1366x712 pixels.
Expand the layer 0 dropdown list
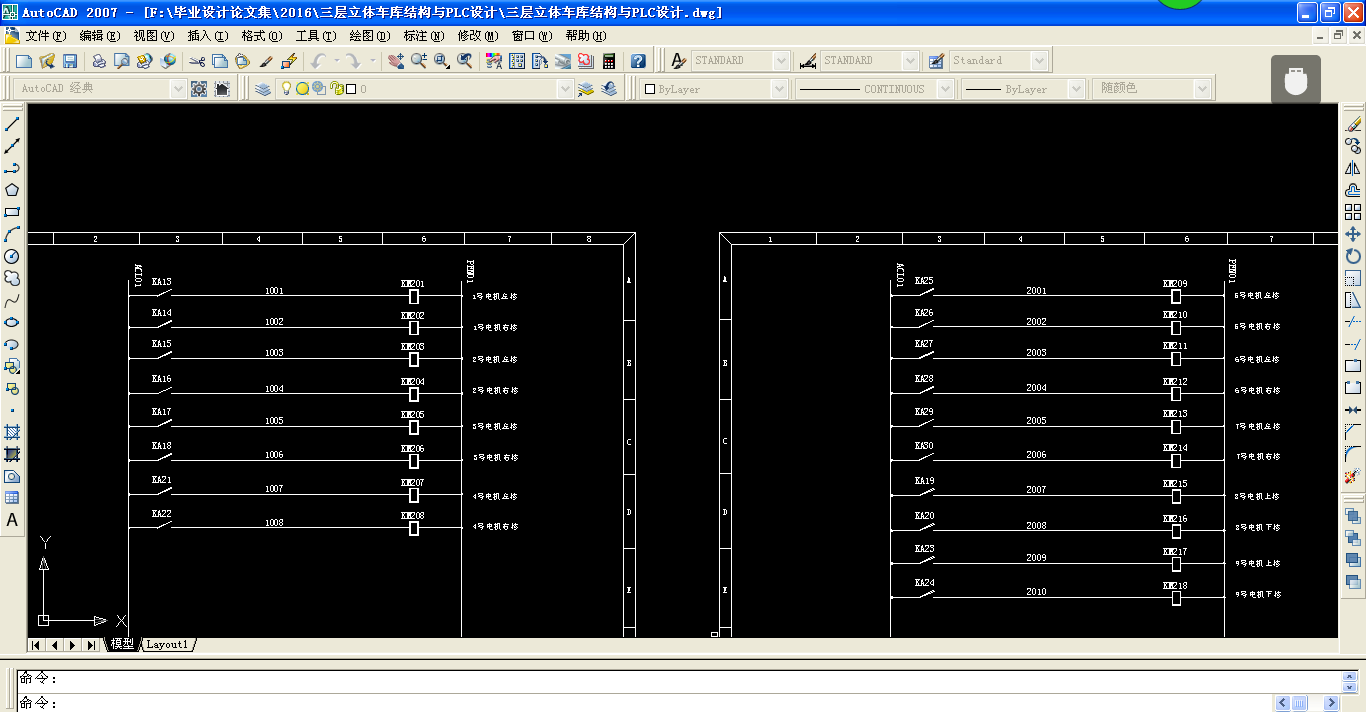565,89
